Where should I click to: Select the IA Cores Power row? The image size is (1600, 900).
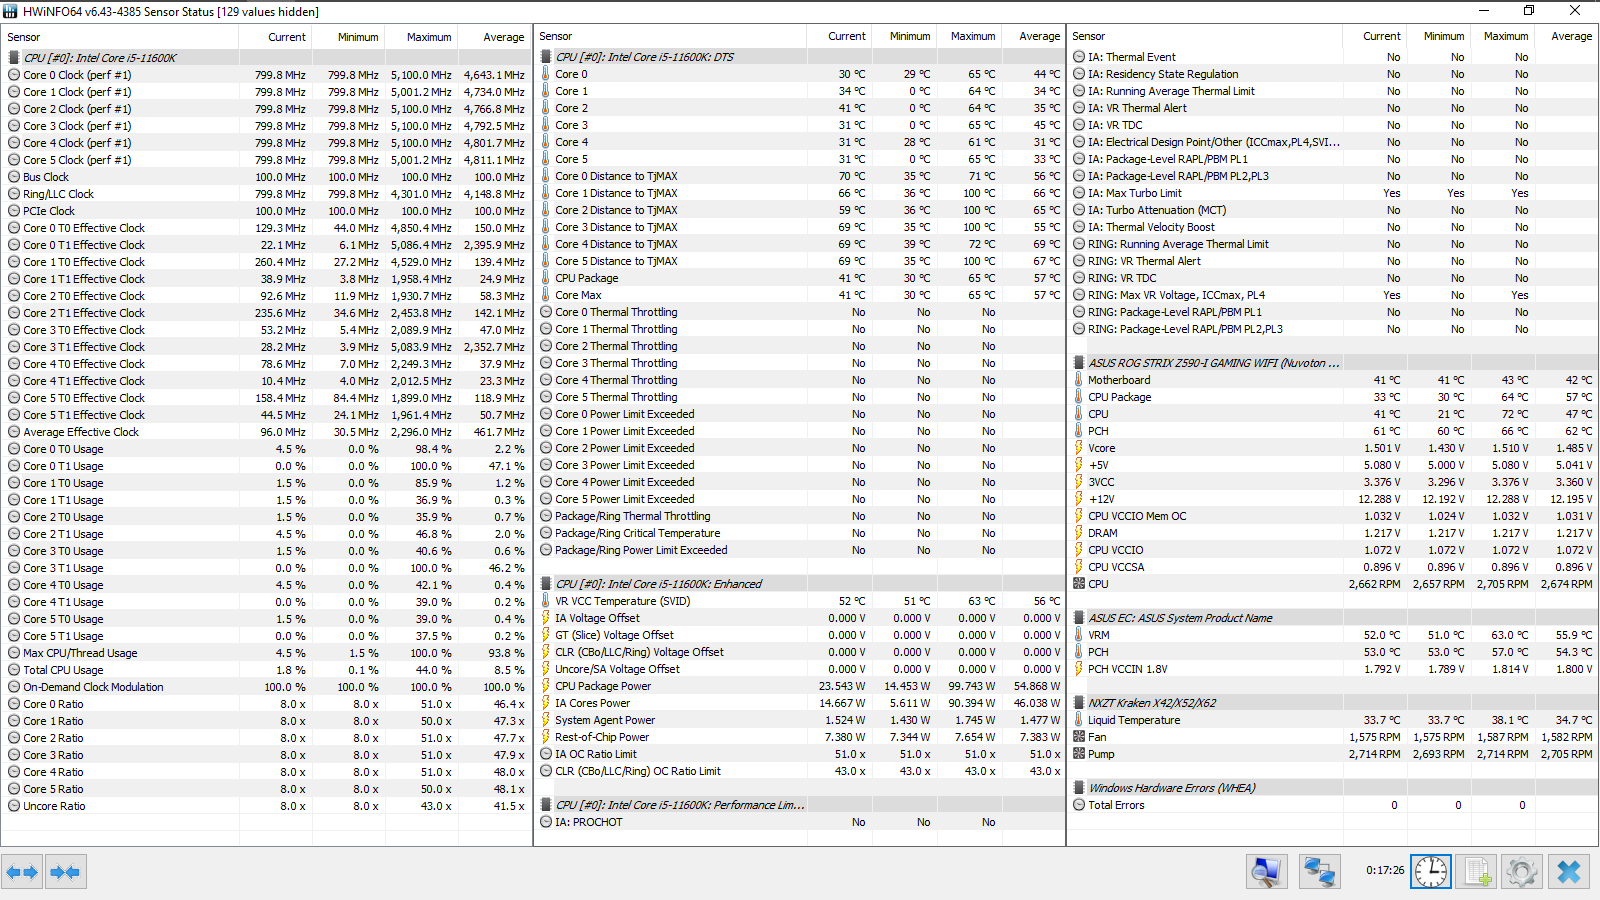tap(800, 703)
